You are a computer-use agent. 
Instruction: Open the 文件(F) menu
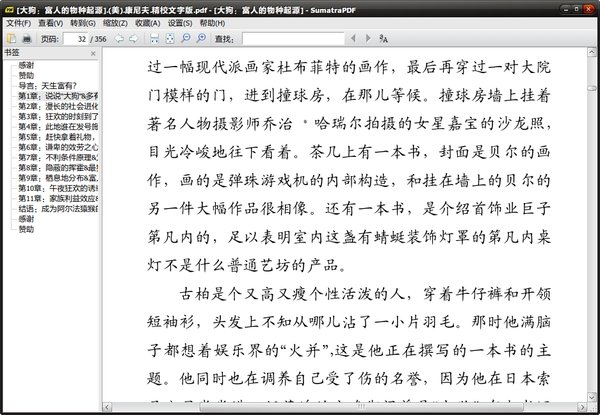coord(18,23)
